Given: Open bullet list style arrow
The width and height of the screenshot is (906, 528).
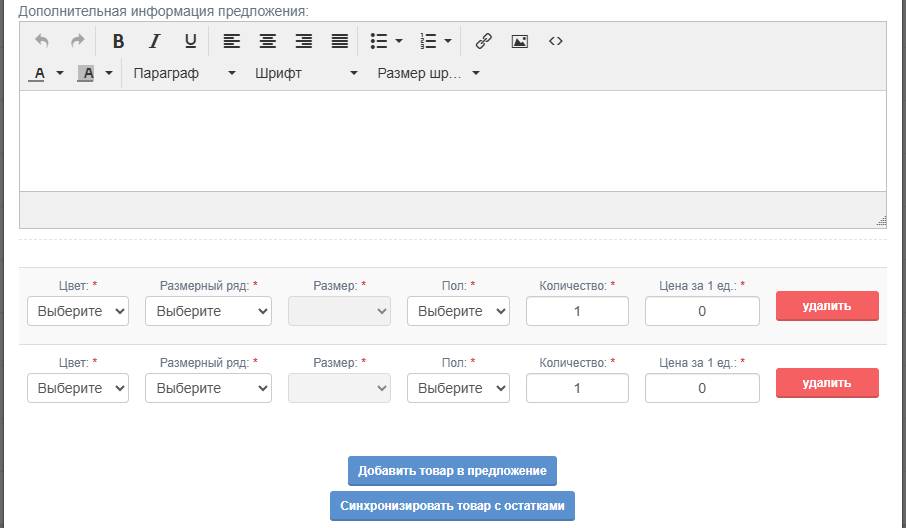Looking at the screenshot, I should pyautogui.click(x=399, y=41).
